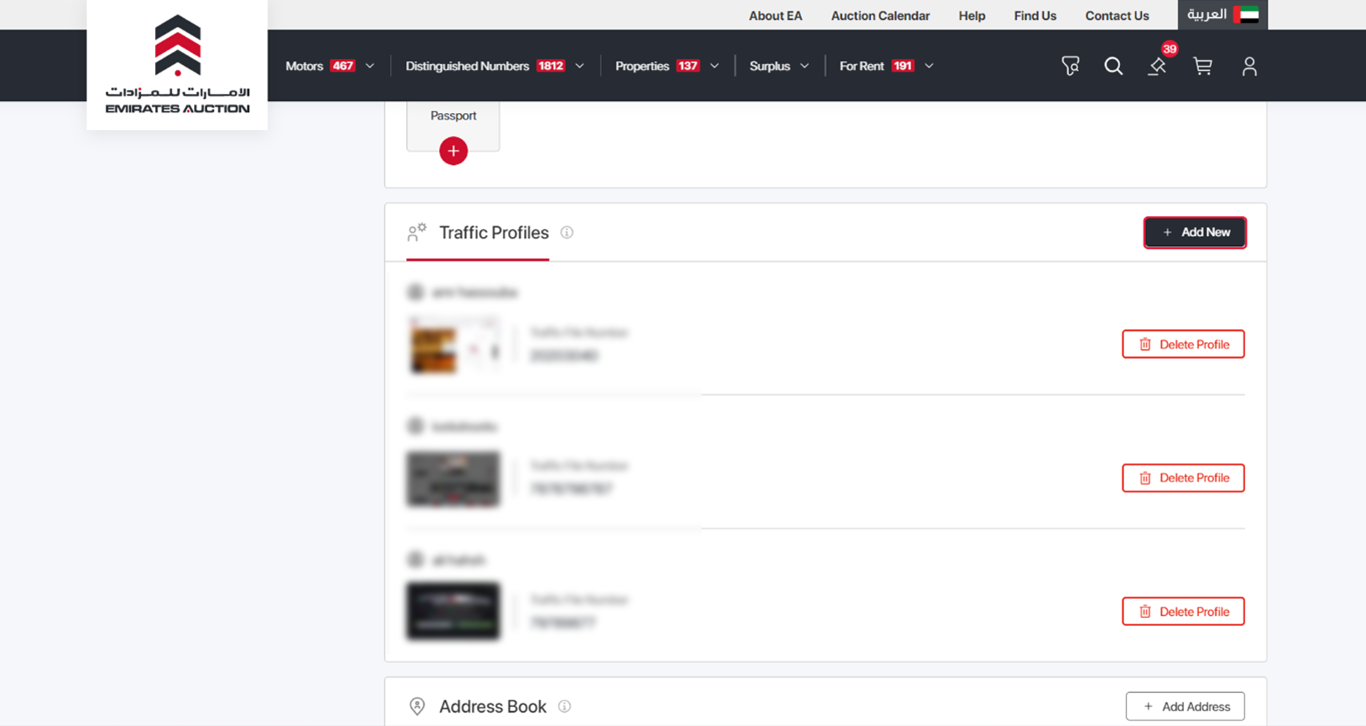1366x726 pixels.
Task: Open the For Rent dropdown
Action: tap(927, 65)
